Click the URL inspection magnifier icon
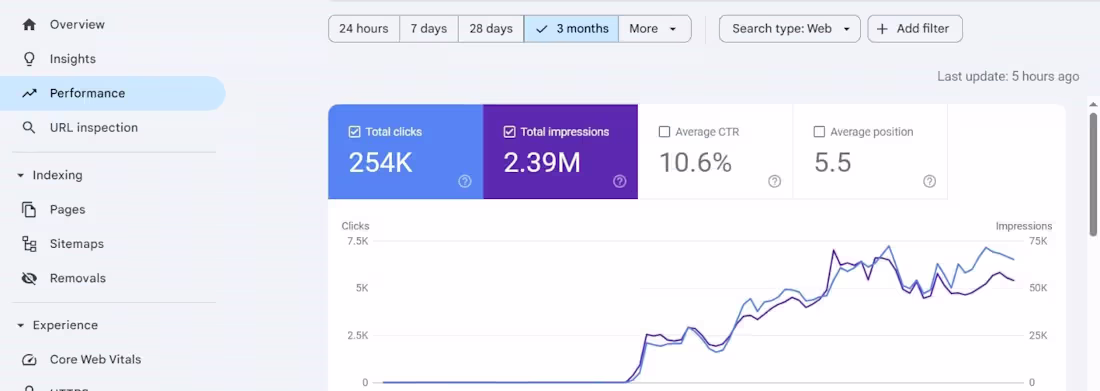Screen dimensions: 1100x391 (29, 128)
